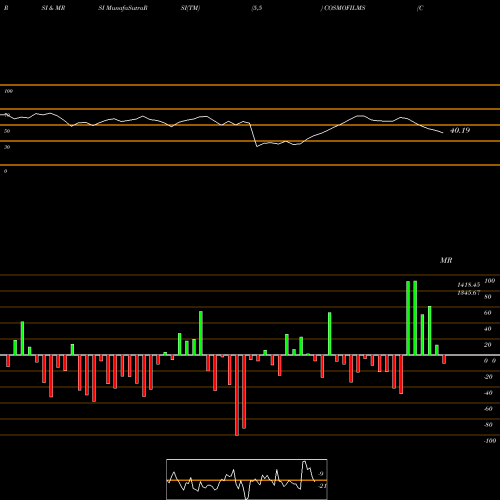Click the 1845.67 value label
This screenshot has width=500, height=500.
(469, 293)
